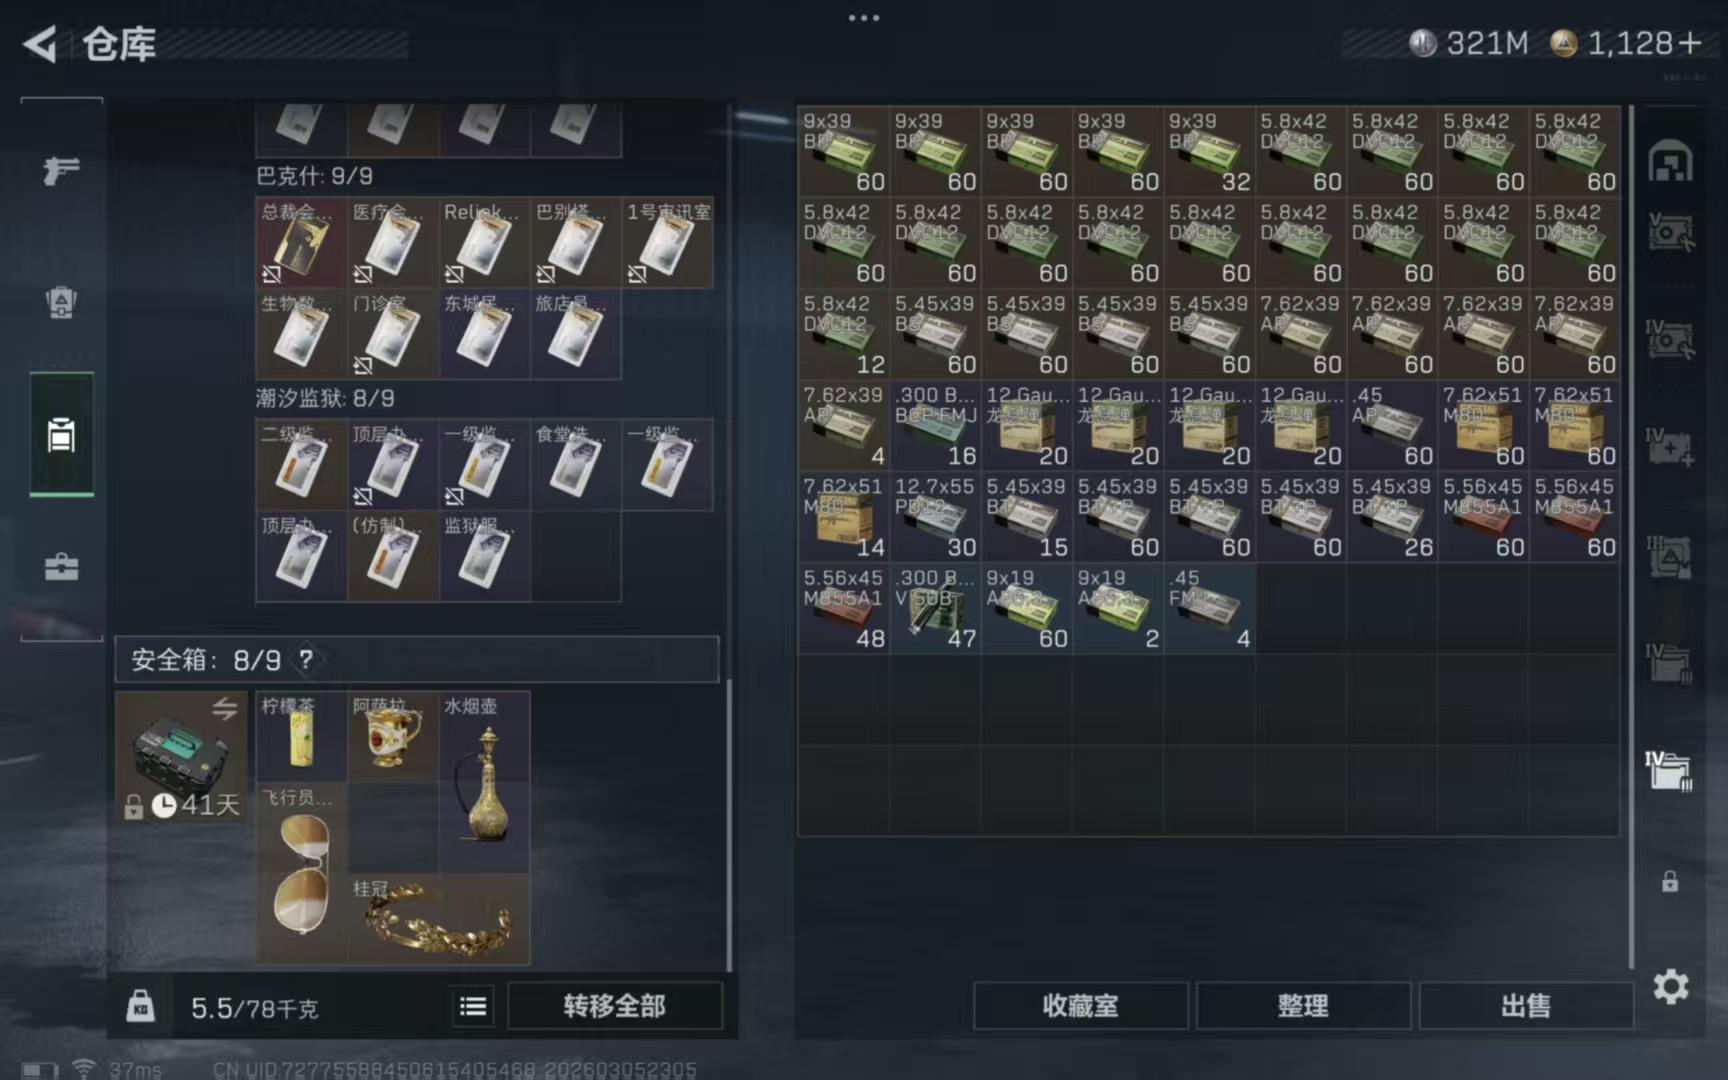Collapse the 潮汐监狱: 8/9 keycard section
1728x1080 pixels.
pyautogui.click(x=325, y=399)
